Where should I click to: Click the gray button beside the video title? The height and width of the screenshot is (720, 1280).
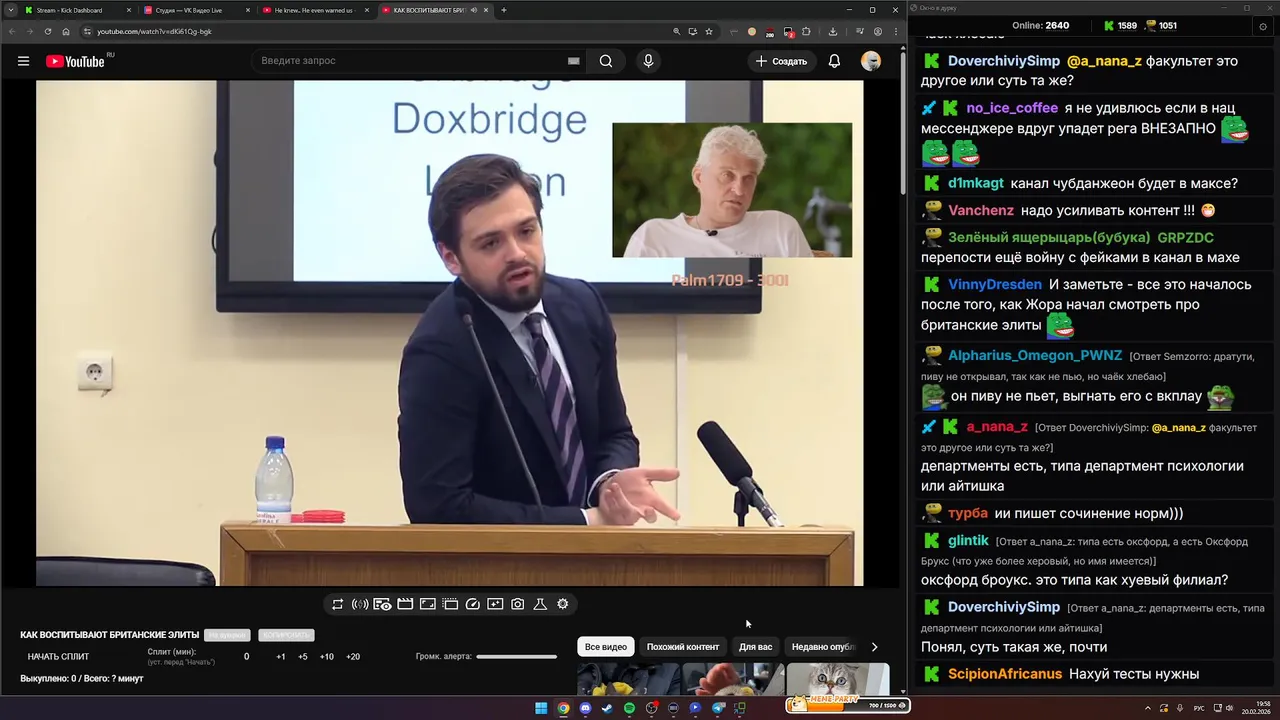coord(227,635)
